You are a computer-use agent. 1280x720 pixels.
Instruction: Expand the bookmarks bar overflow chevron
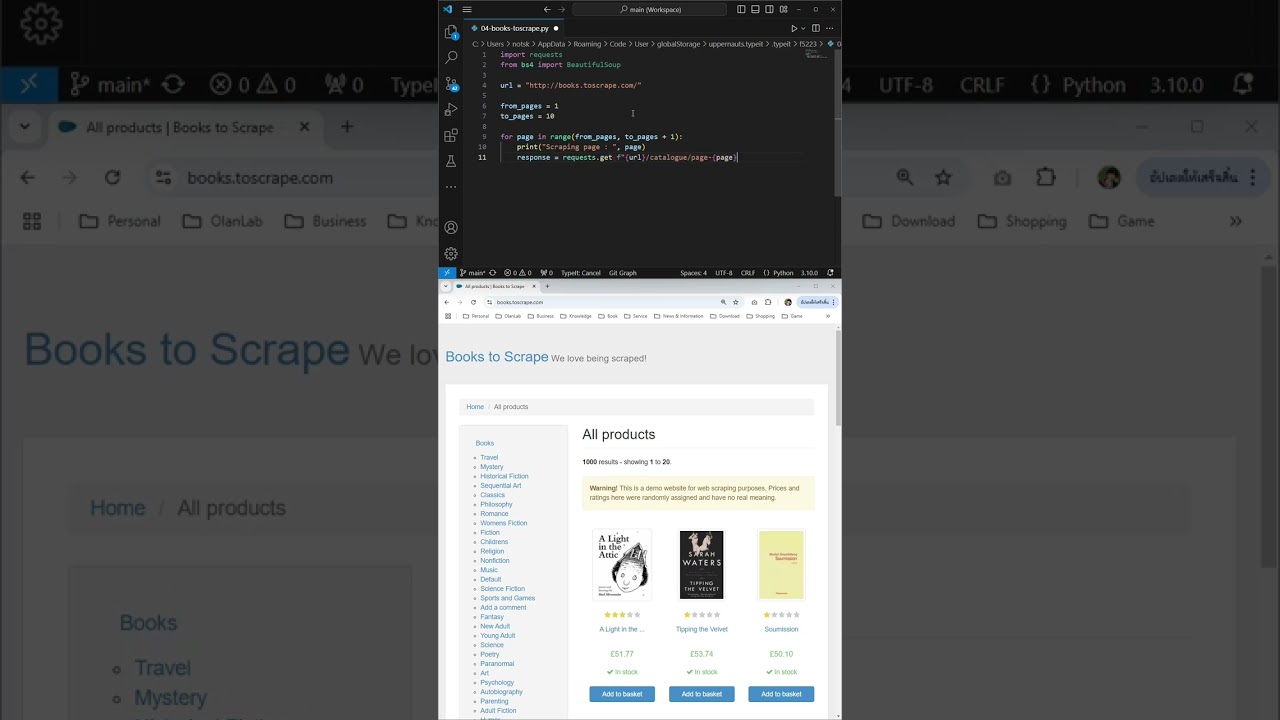point(827,316)
